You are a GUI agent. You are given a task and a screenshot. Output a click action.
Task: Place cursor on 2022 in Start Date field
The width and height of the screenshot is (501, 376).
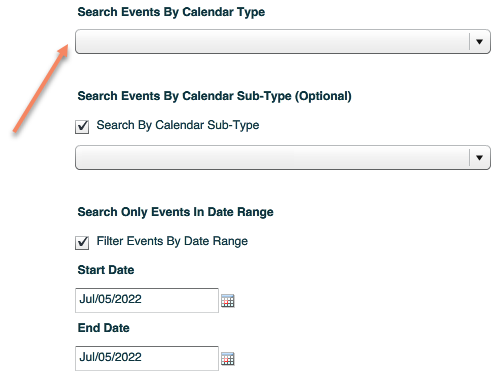point(128,299)
